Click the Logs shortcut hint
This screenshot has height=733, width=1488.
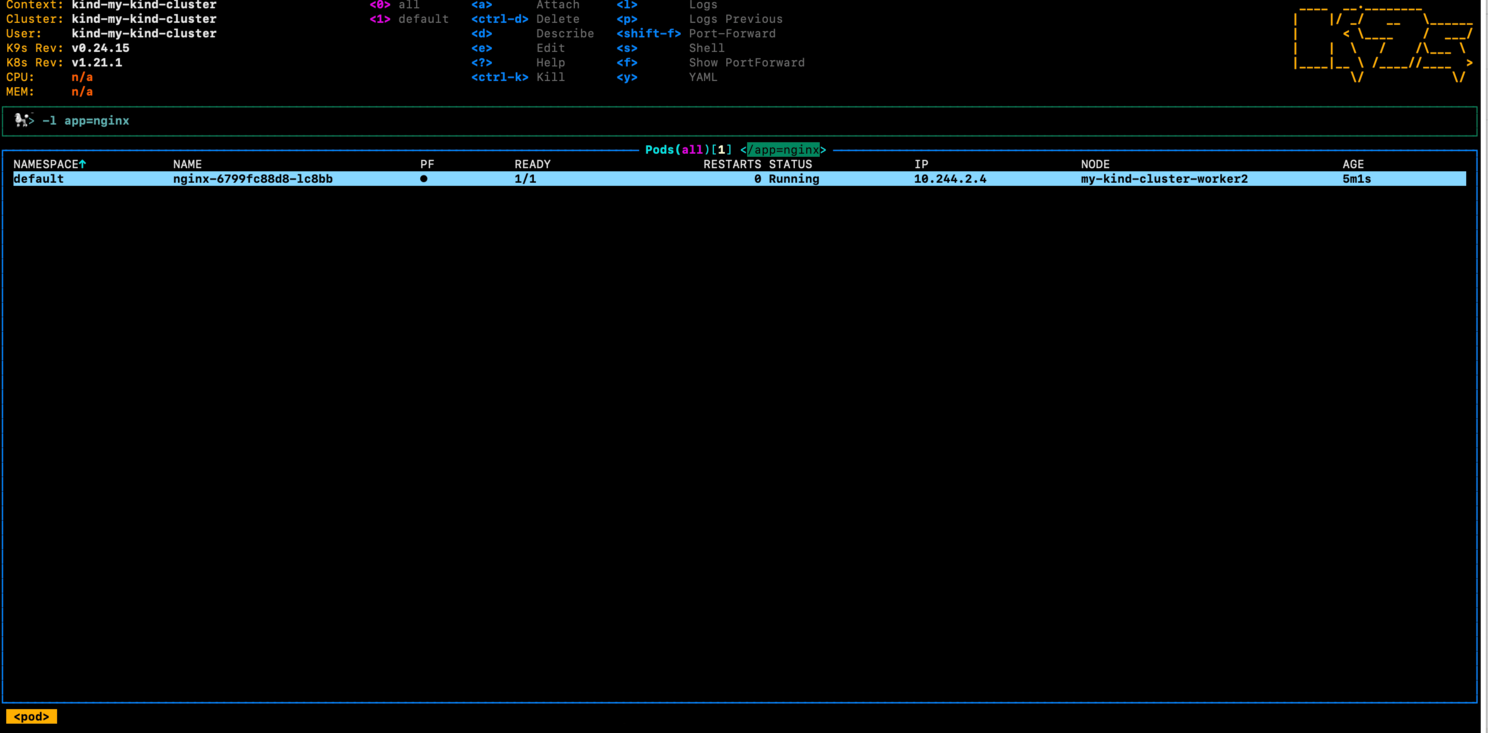tap(668, 5)
